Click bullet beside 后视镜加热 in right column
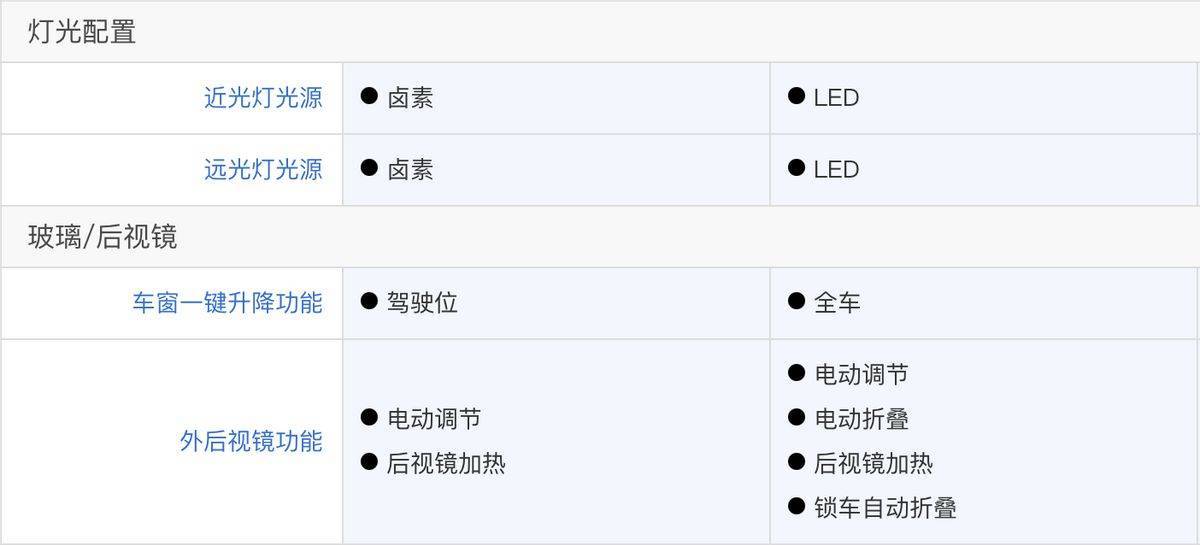 pos(796,461)
